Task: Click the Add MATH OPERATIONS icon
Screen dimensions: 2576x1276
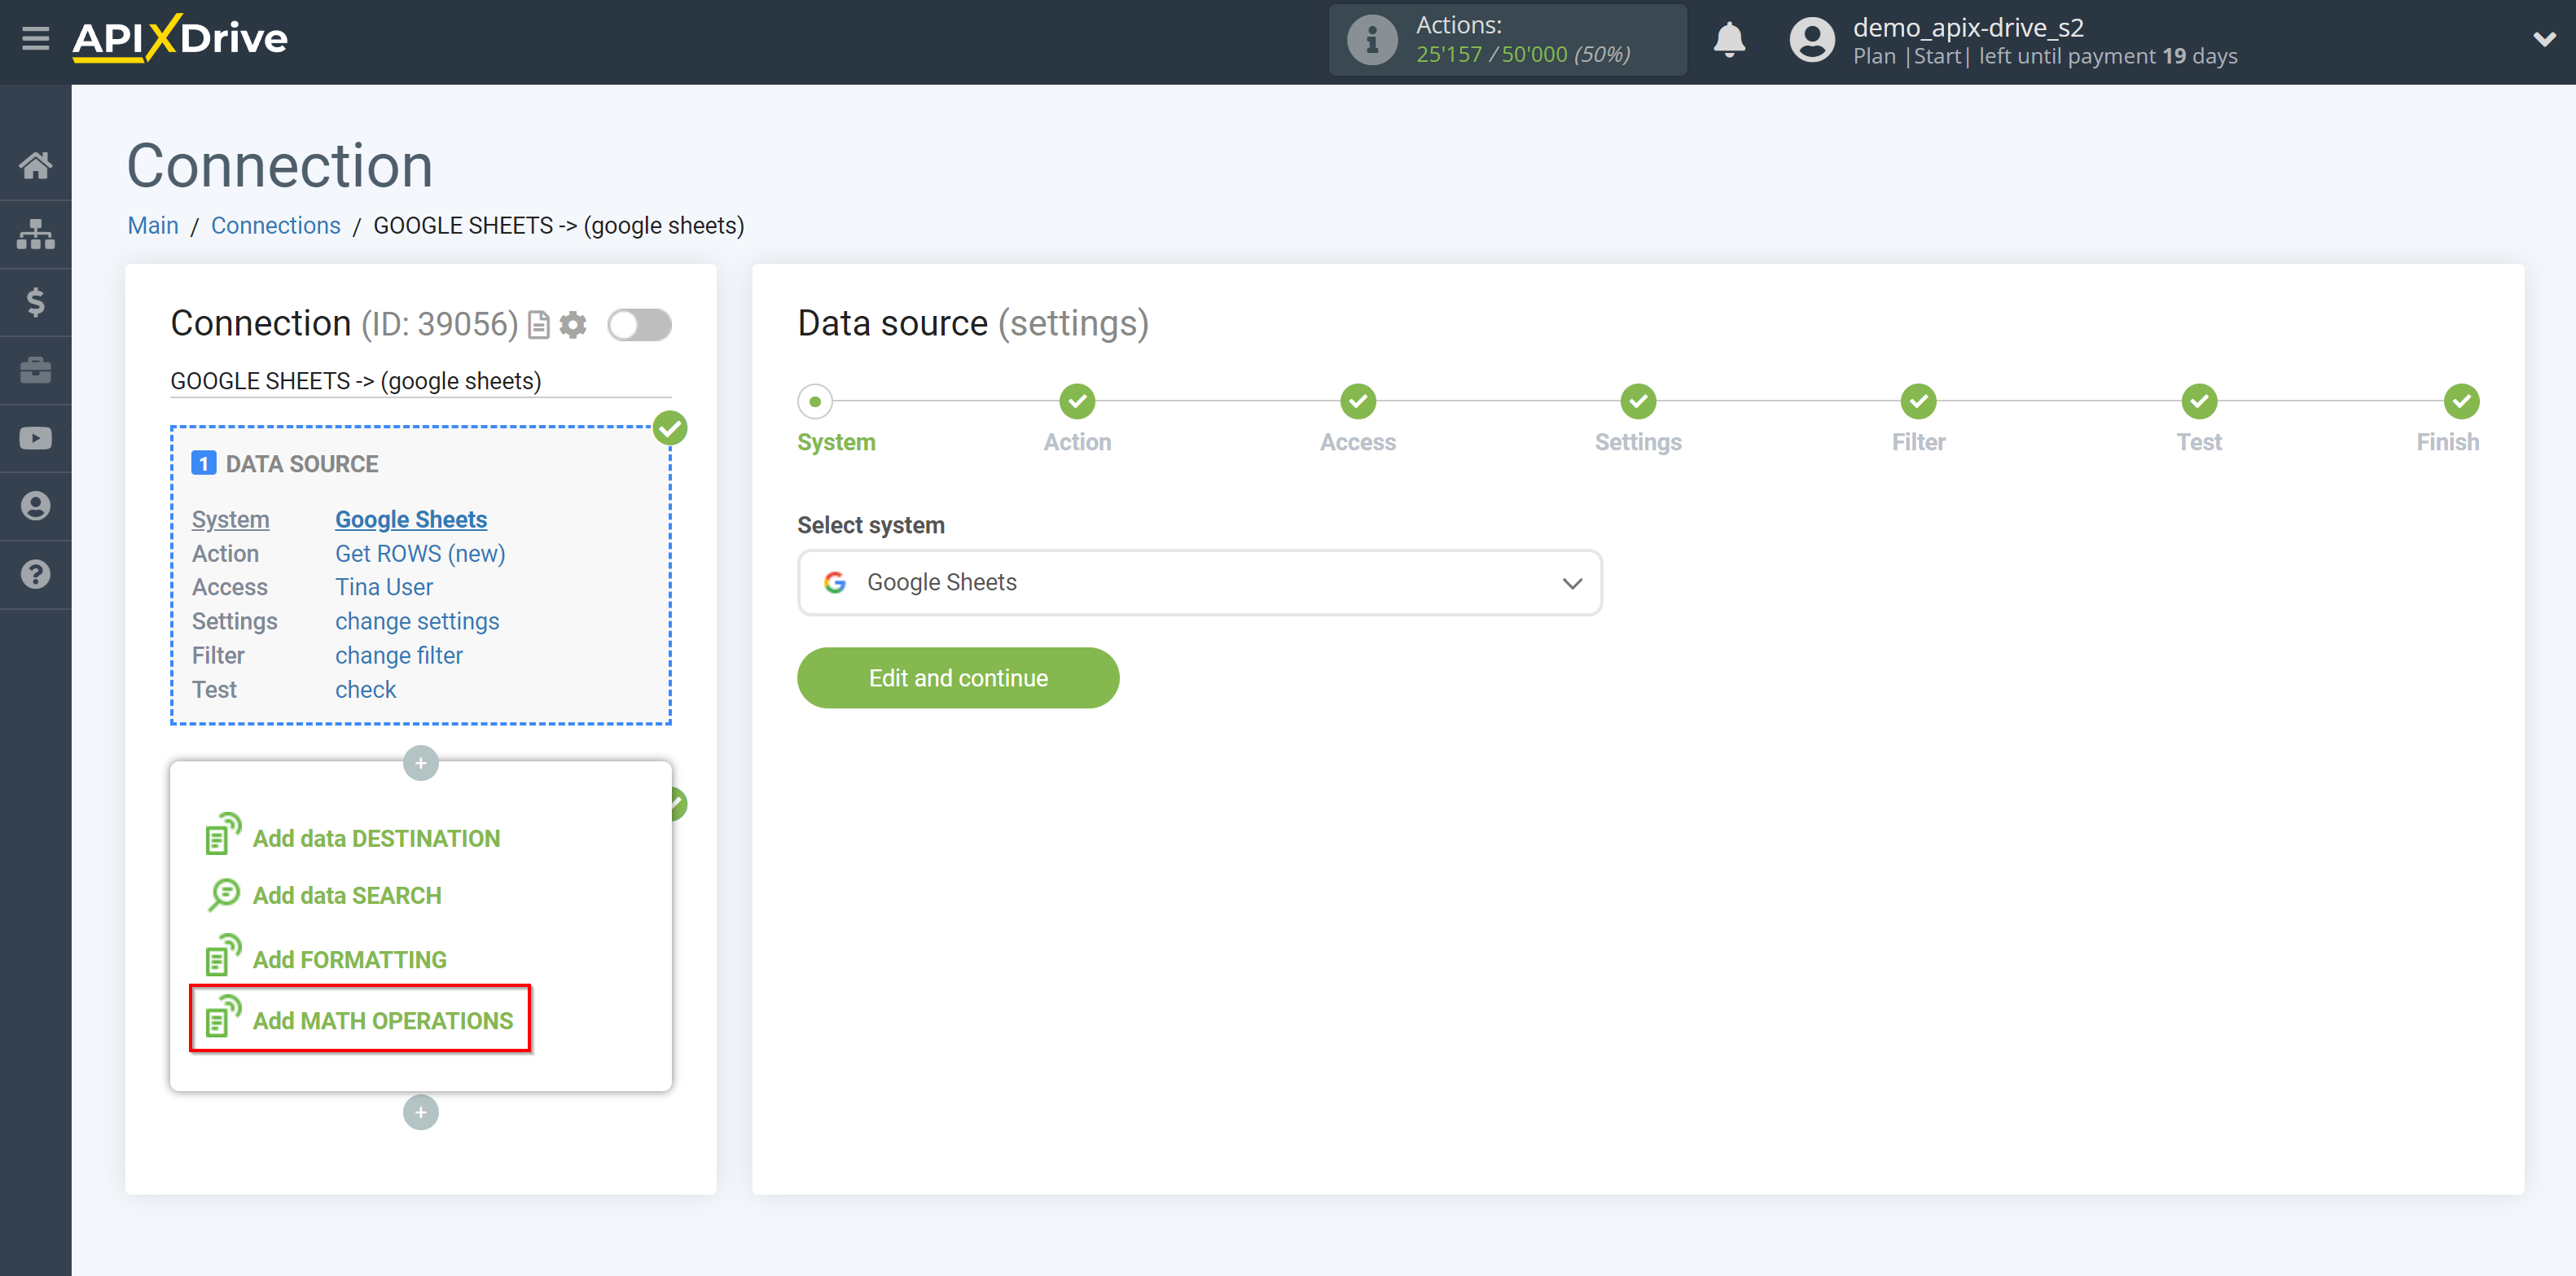Action: (x=222, y=1016)
